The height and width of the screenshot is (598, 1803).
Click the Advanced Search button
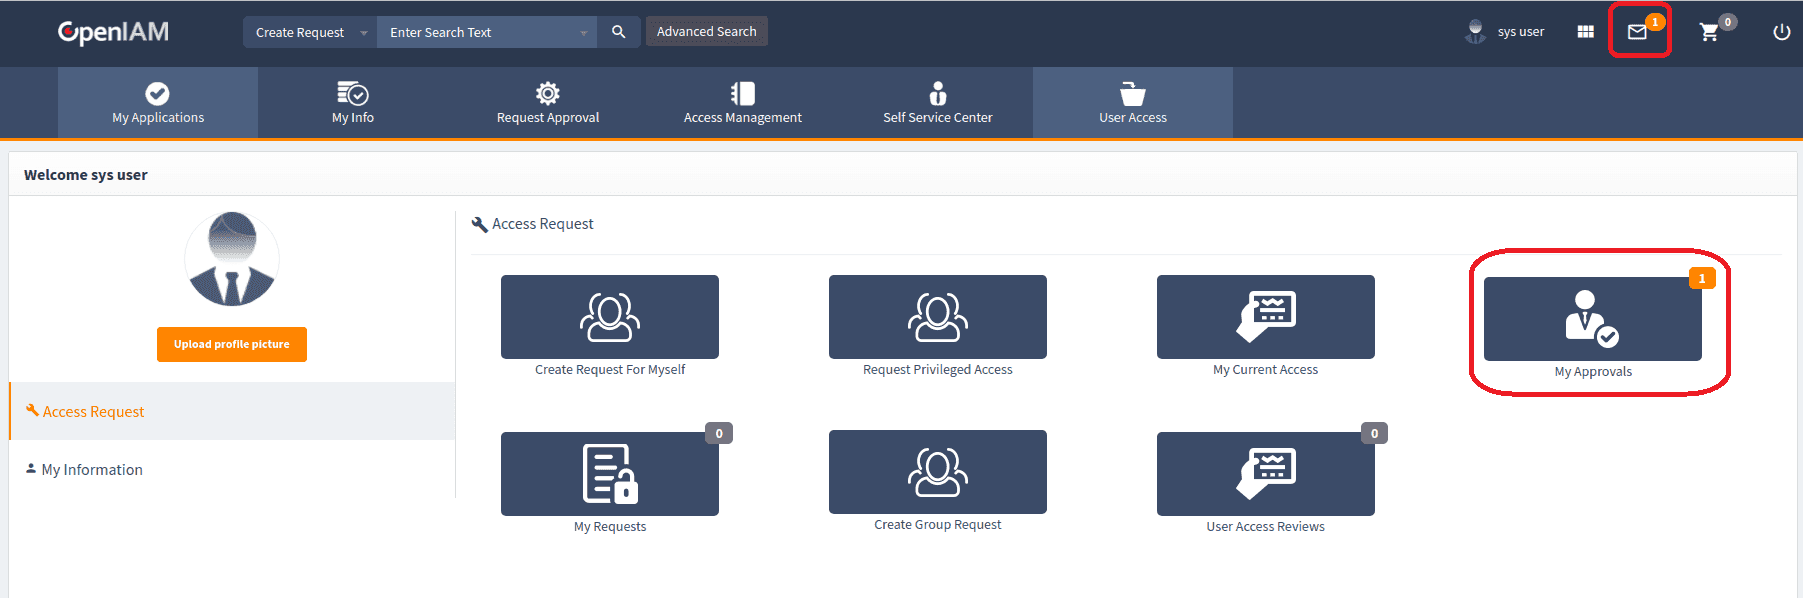(706, 31)
